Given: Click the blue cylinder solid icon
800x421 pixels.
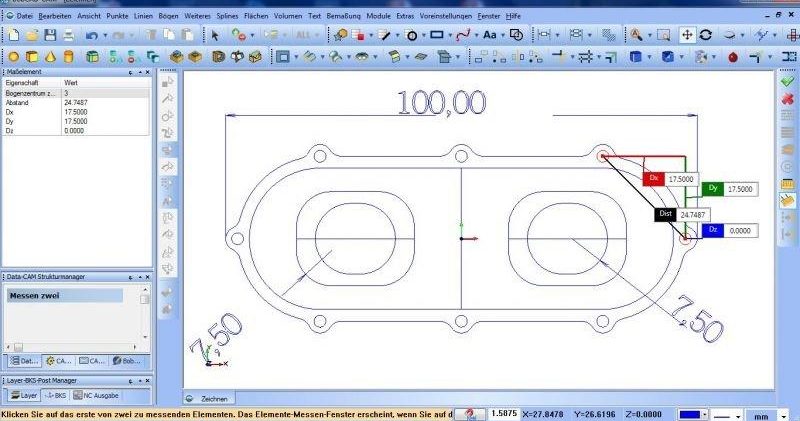Looking at the screenshot, I should tap(635, 57).
